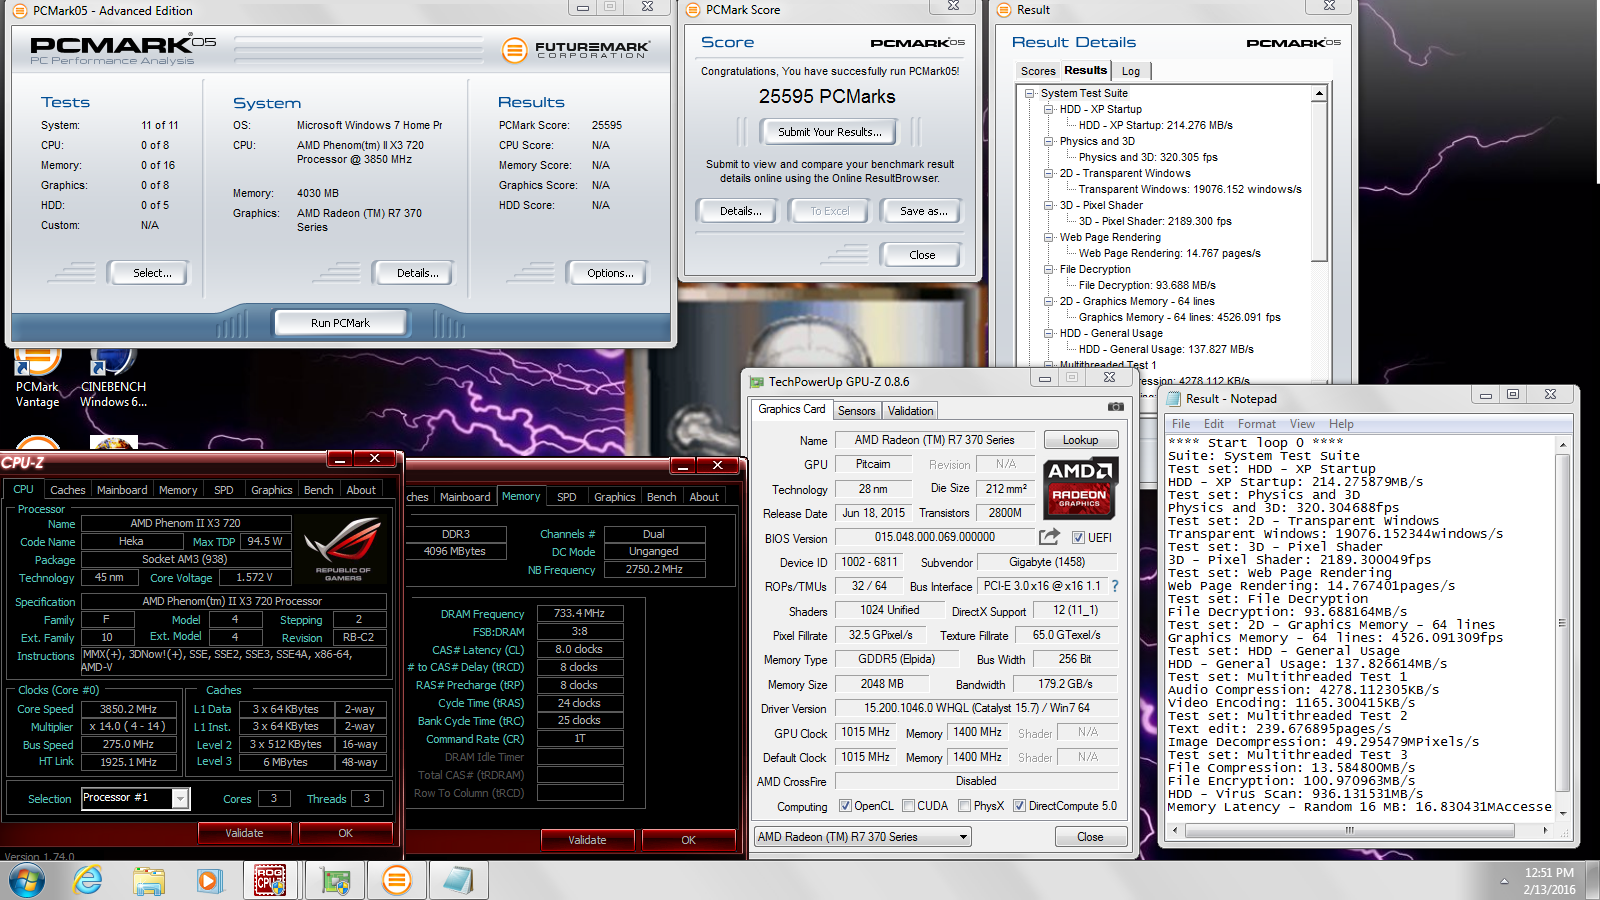The width and height of the screenshot is (1600, 900).
Task: Toggle the UEFI checkbox
Action: coord(1078,538)
